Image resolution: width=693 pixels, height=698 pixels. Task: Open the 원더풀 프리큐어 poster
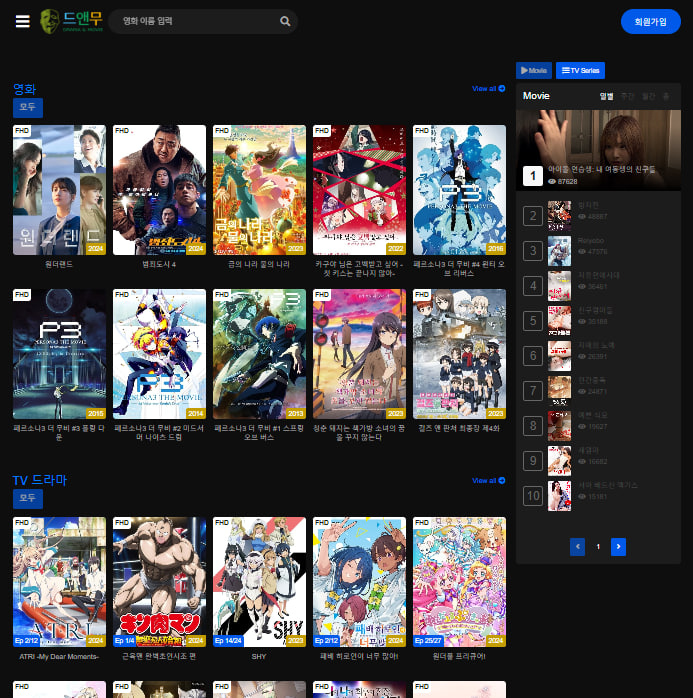click(459, 582)
